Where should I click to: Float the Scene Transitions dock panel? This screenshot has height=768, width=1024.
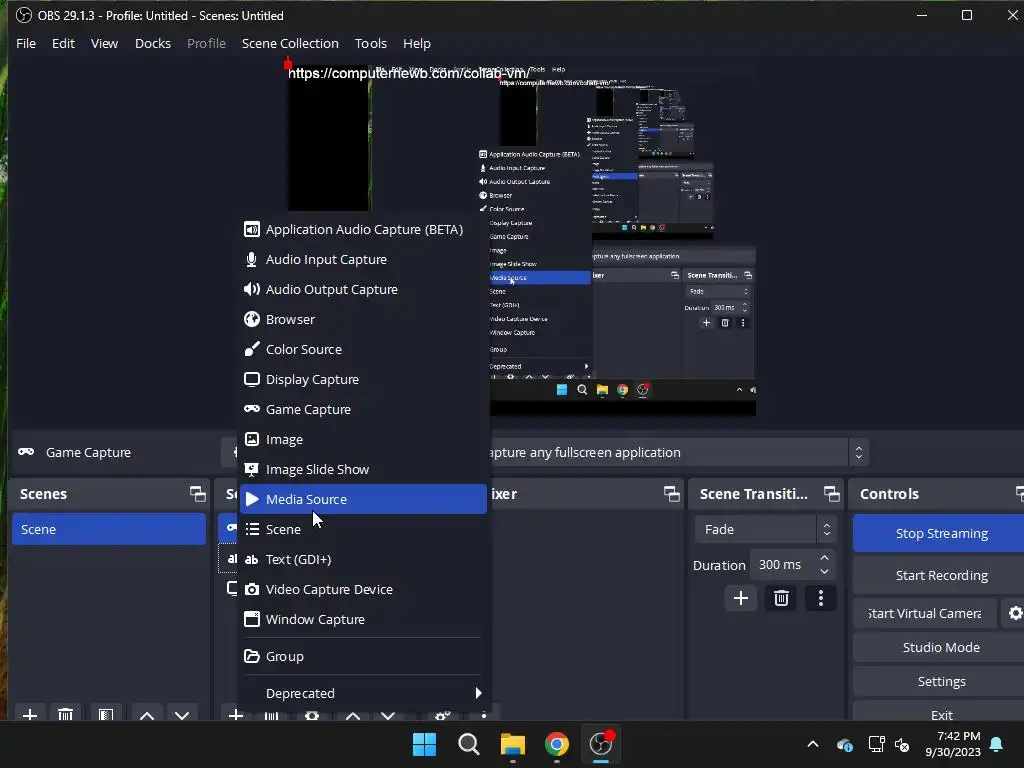831,494
